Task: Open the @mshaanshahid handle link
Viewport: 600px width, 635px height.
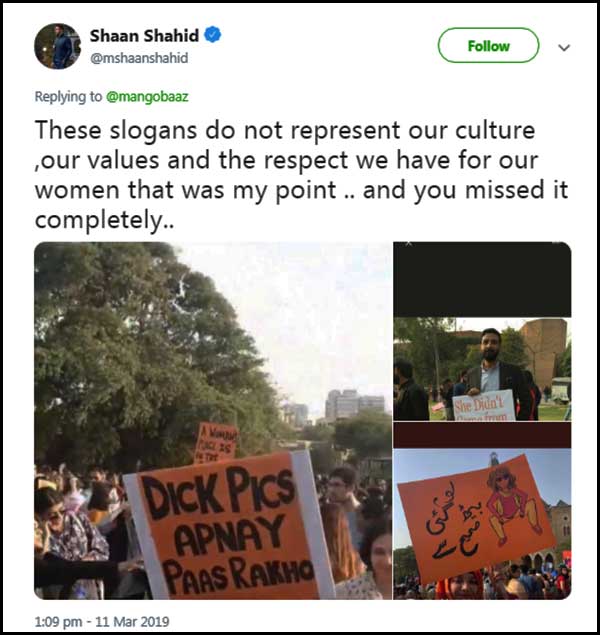Action: click(139, 58)
